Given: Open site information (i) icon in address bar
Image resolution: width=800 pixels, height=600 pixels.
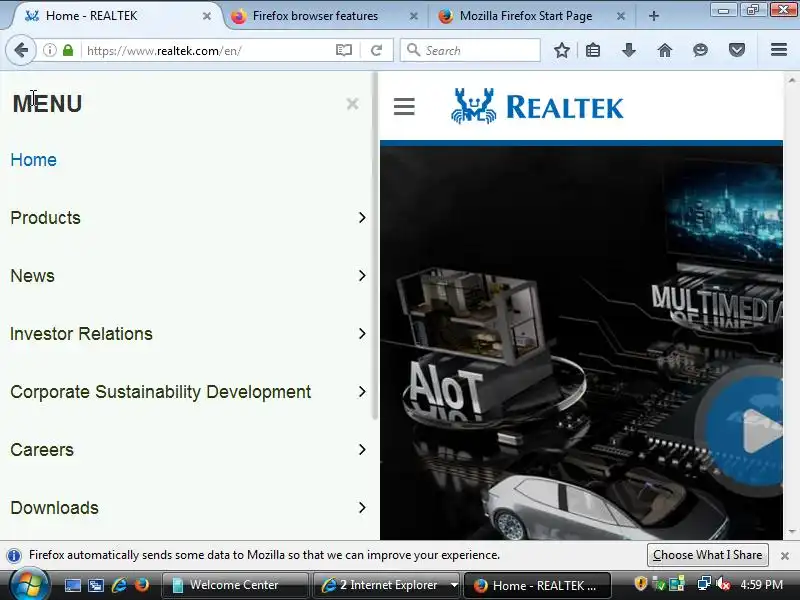Looking at the screenshot, I should point(49,51).
